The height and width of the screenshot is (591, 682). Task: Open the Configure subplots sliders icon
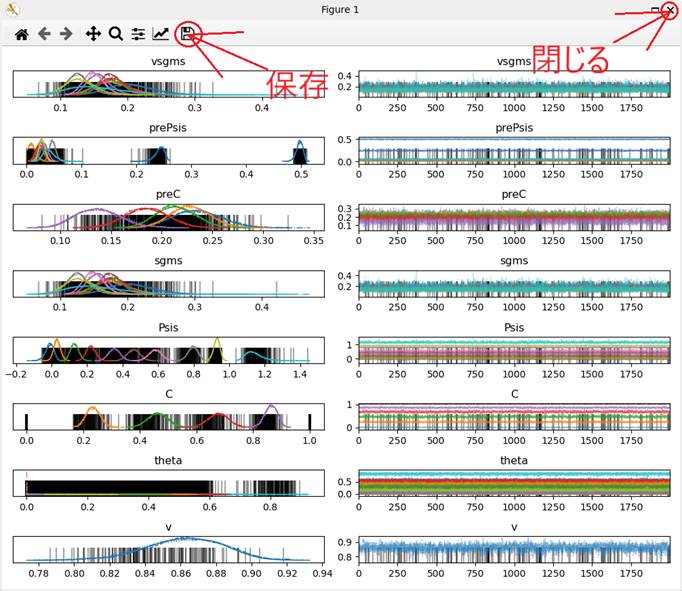138,34
